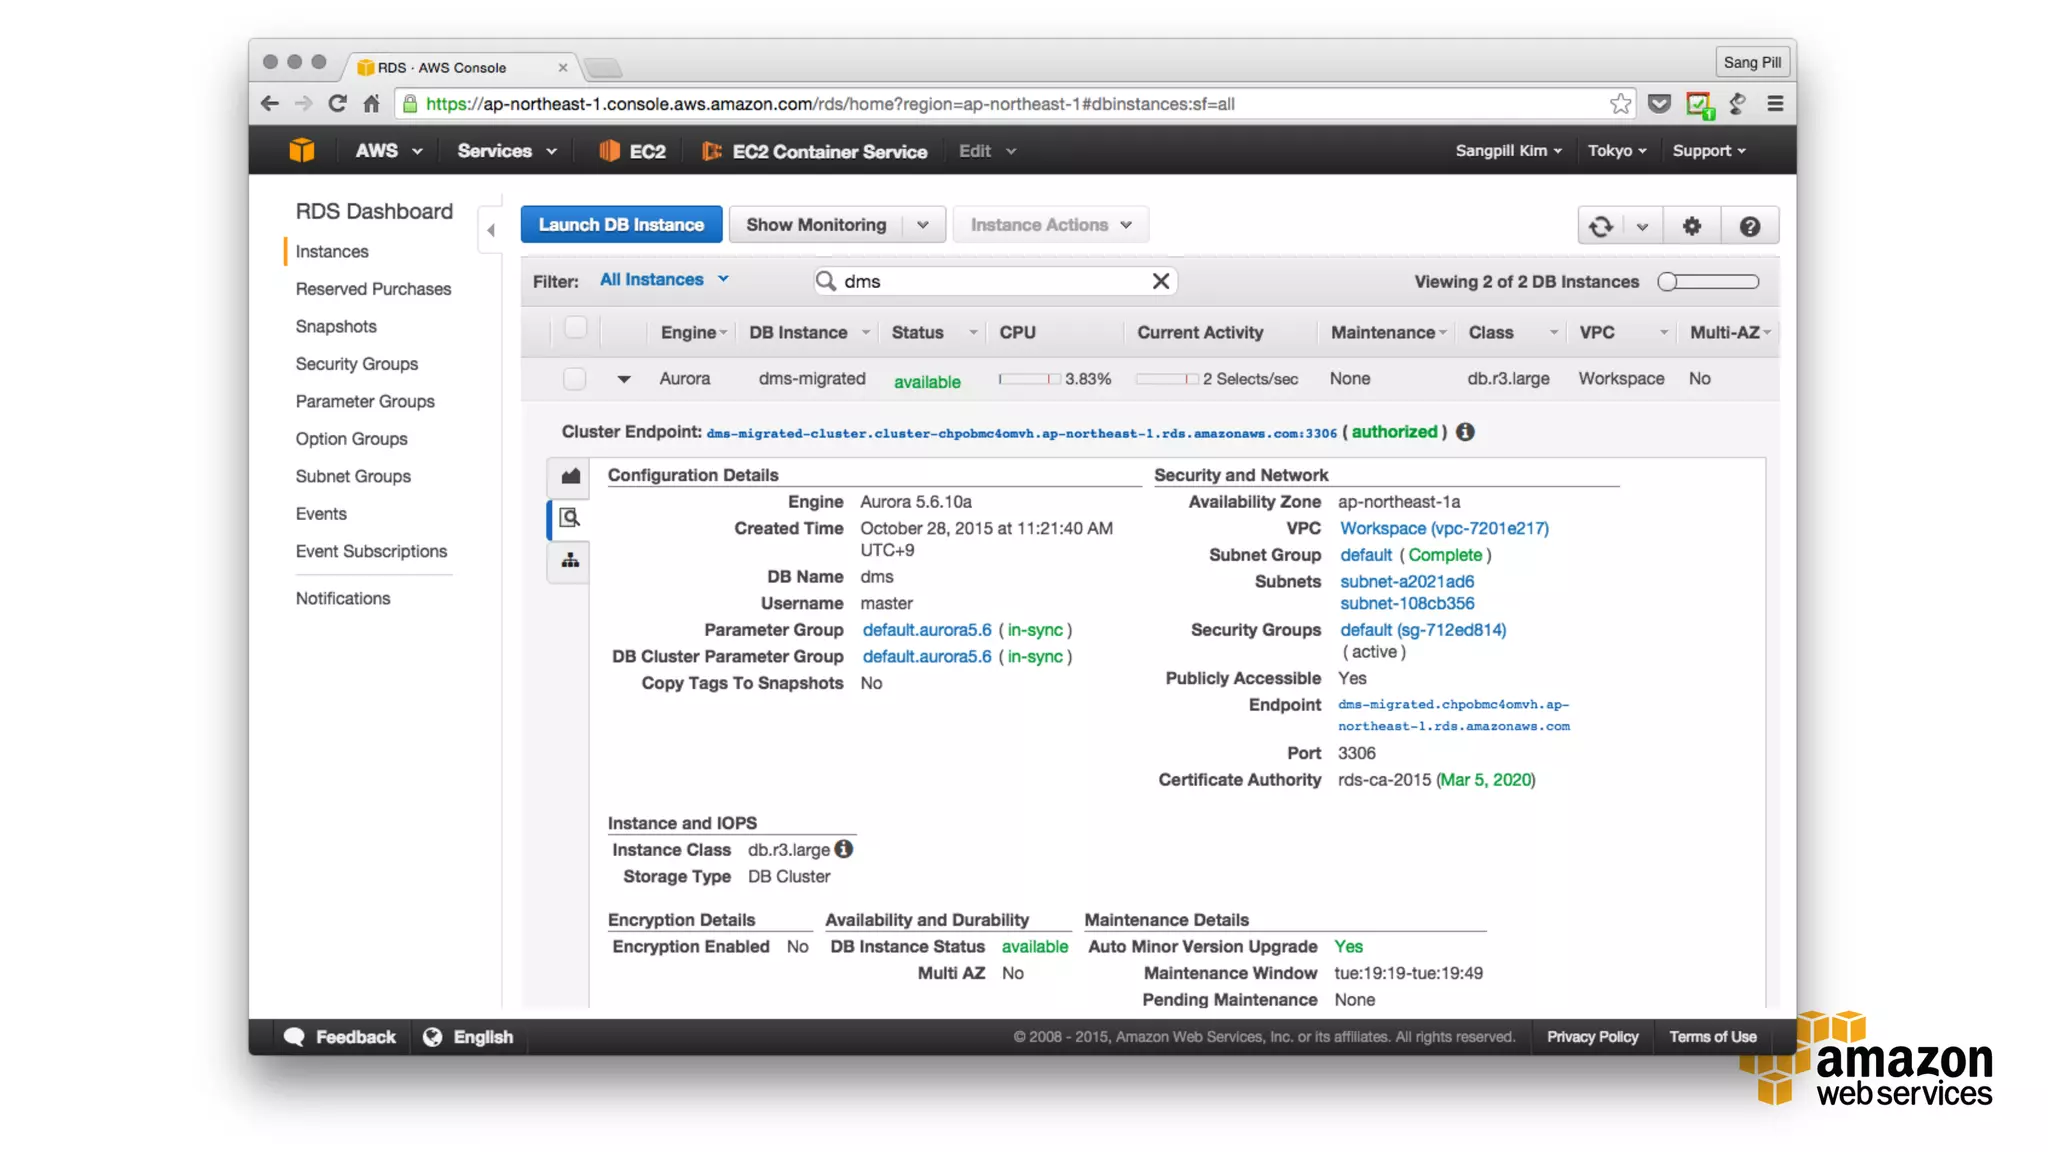The width and height of the screenshot is (2048, 1152).
Task: Click the help question mark icon
Action: tap(1749, 226)
